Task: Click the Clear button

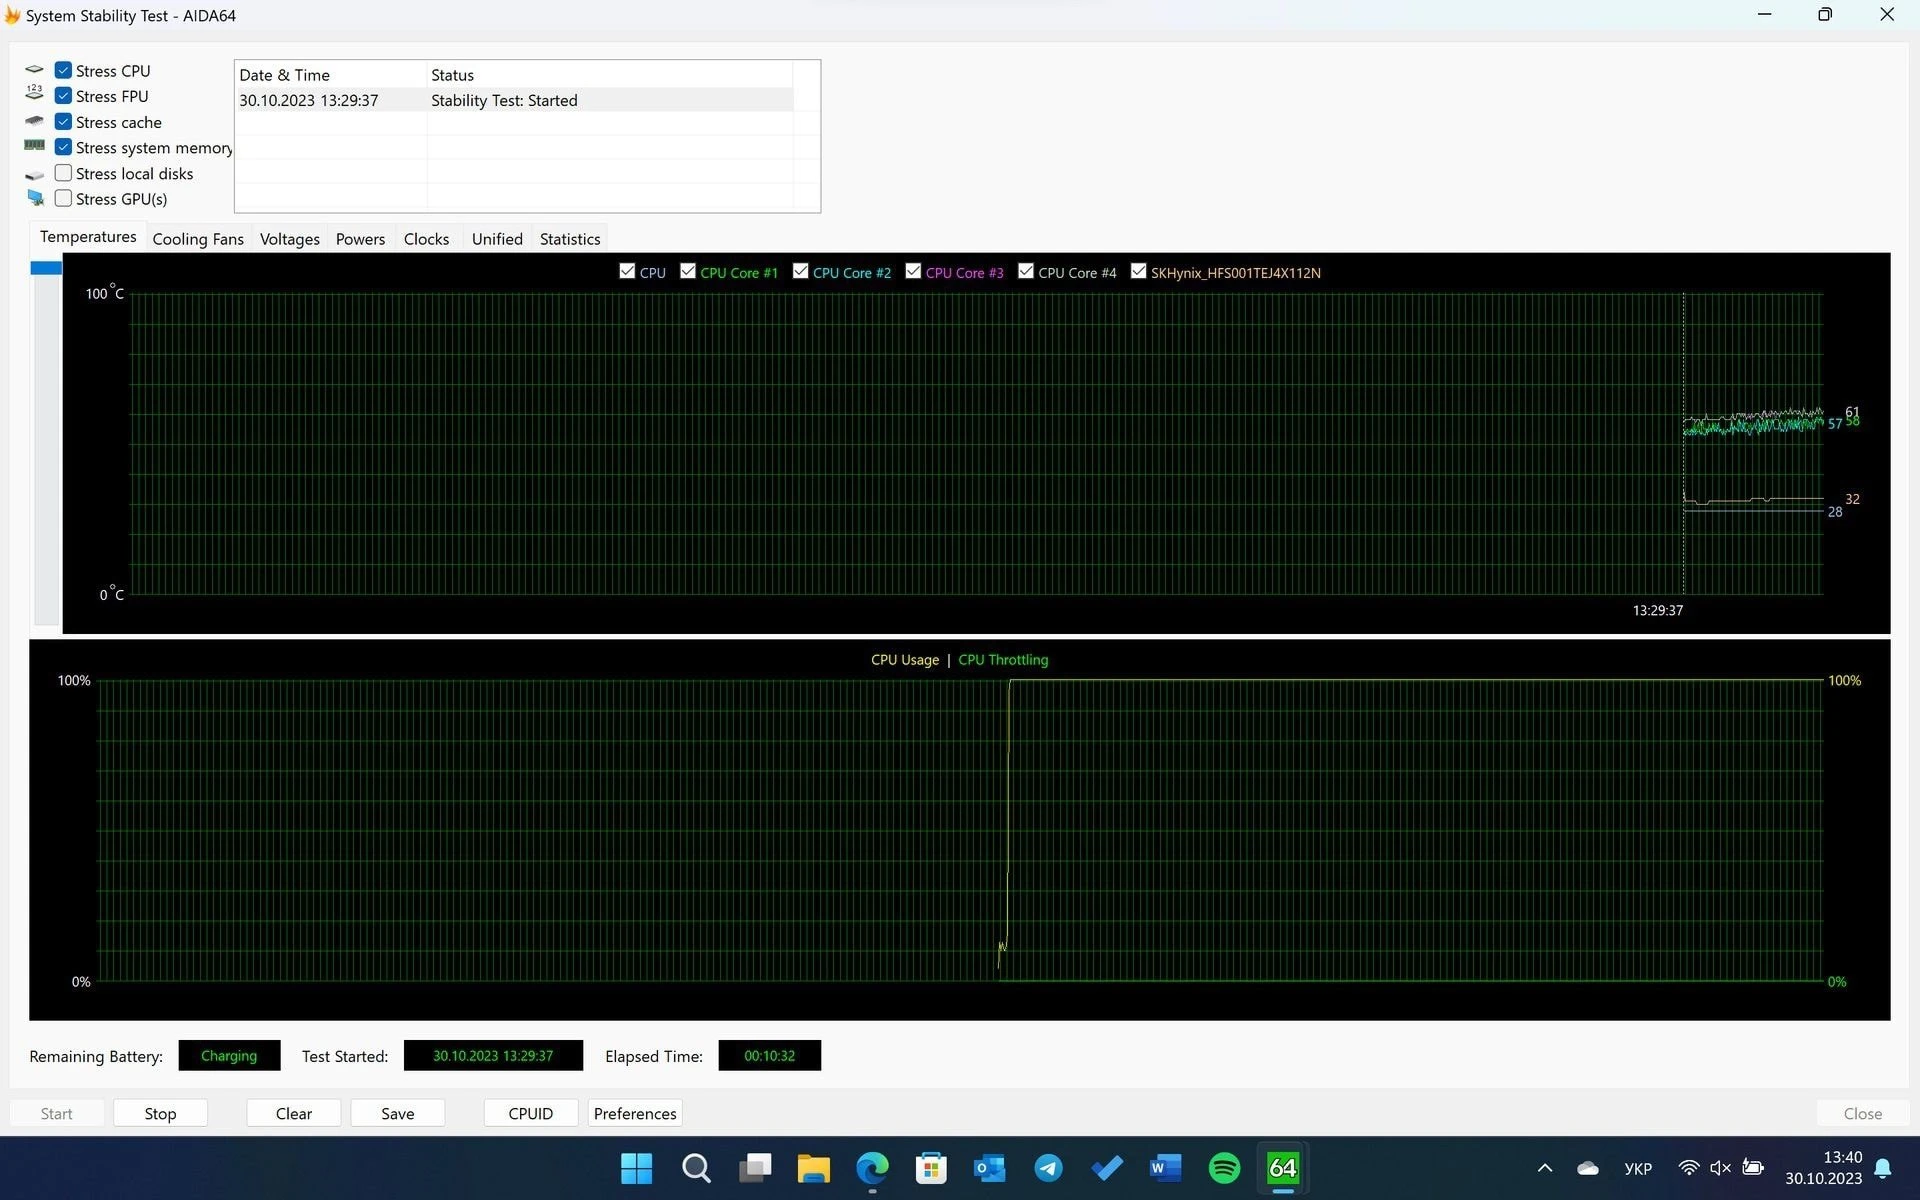Action: 294,1113
